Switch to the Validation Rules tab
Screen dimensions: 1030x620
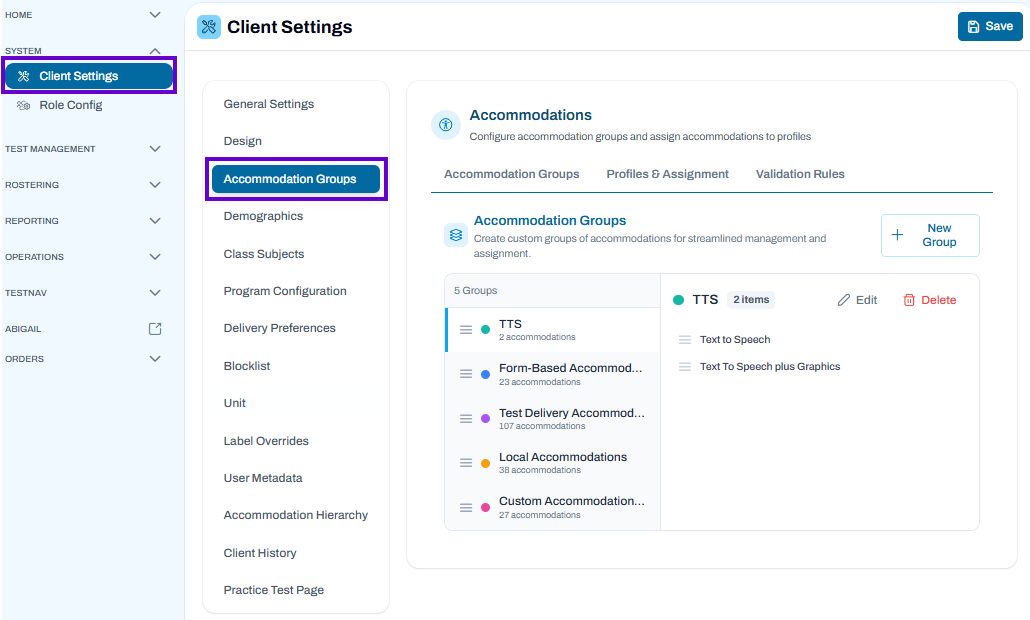(800, 174)
